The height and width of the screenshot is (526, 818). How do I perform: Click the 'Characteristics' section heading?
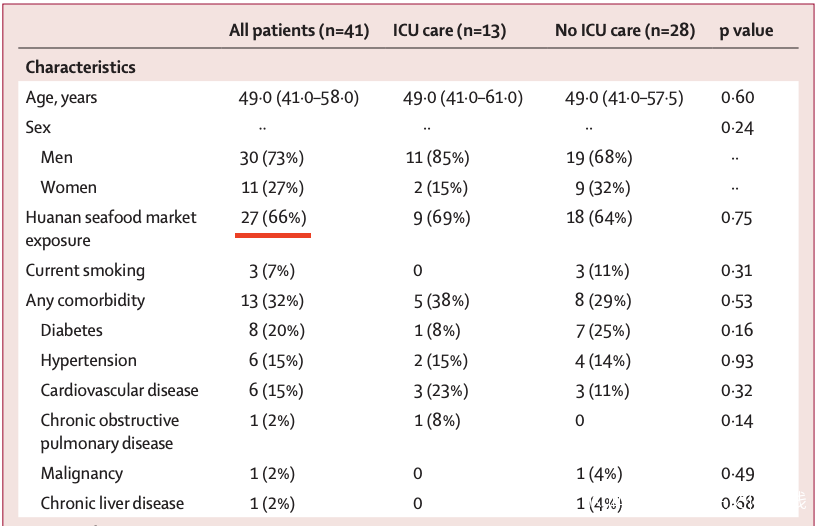click(80, 68)
